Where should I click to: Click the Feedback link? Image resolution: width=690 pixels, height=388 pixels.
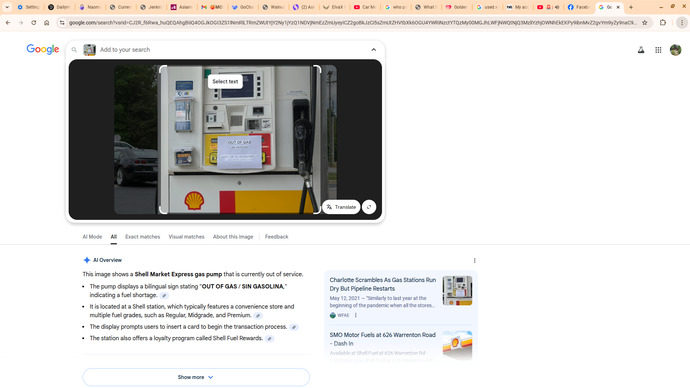click(276, 237)
